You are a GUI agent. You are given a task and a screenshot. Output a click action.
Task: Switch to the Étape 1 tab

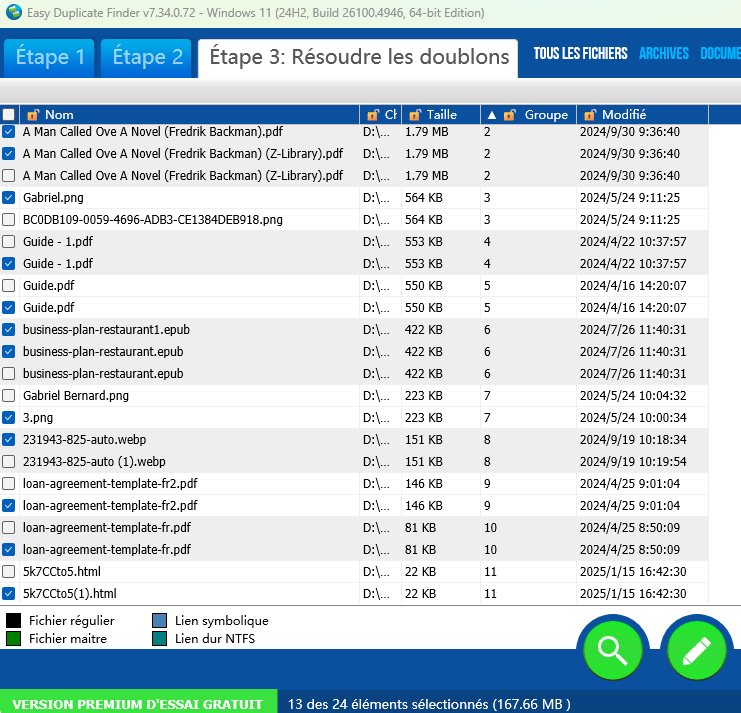click(x=50, y=58)
